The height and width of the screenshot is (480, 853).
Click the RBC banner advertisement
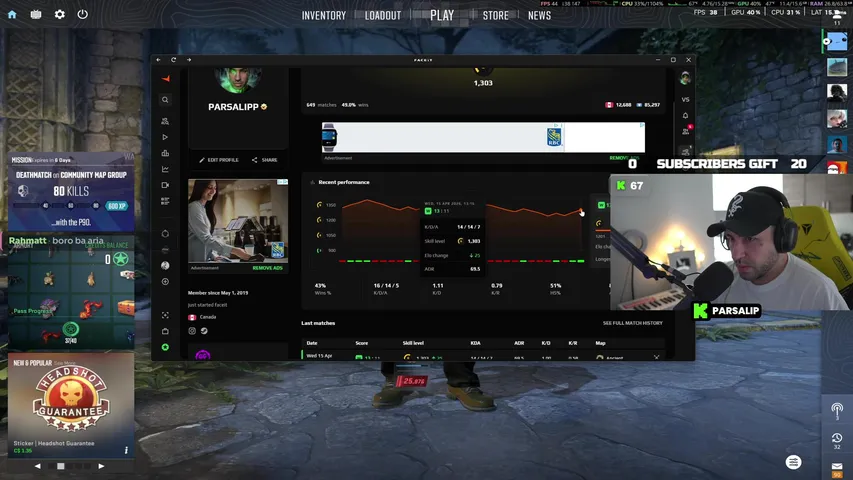483,137
